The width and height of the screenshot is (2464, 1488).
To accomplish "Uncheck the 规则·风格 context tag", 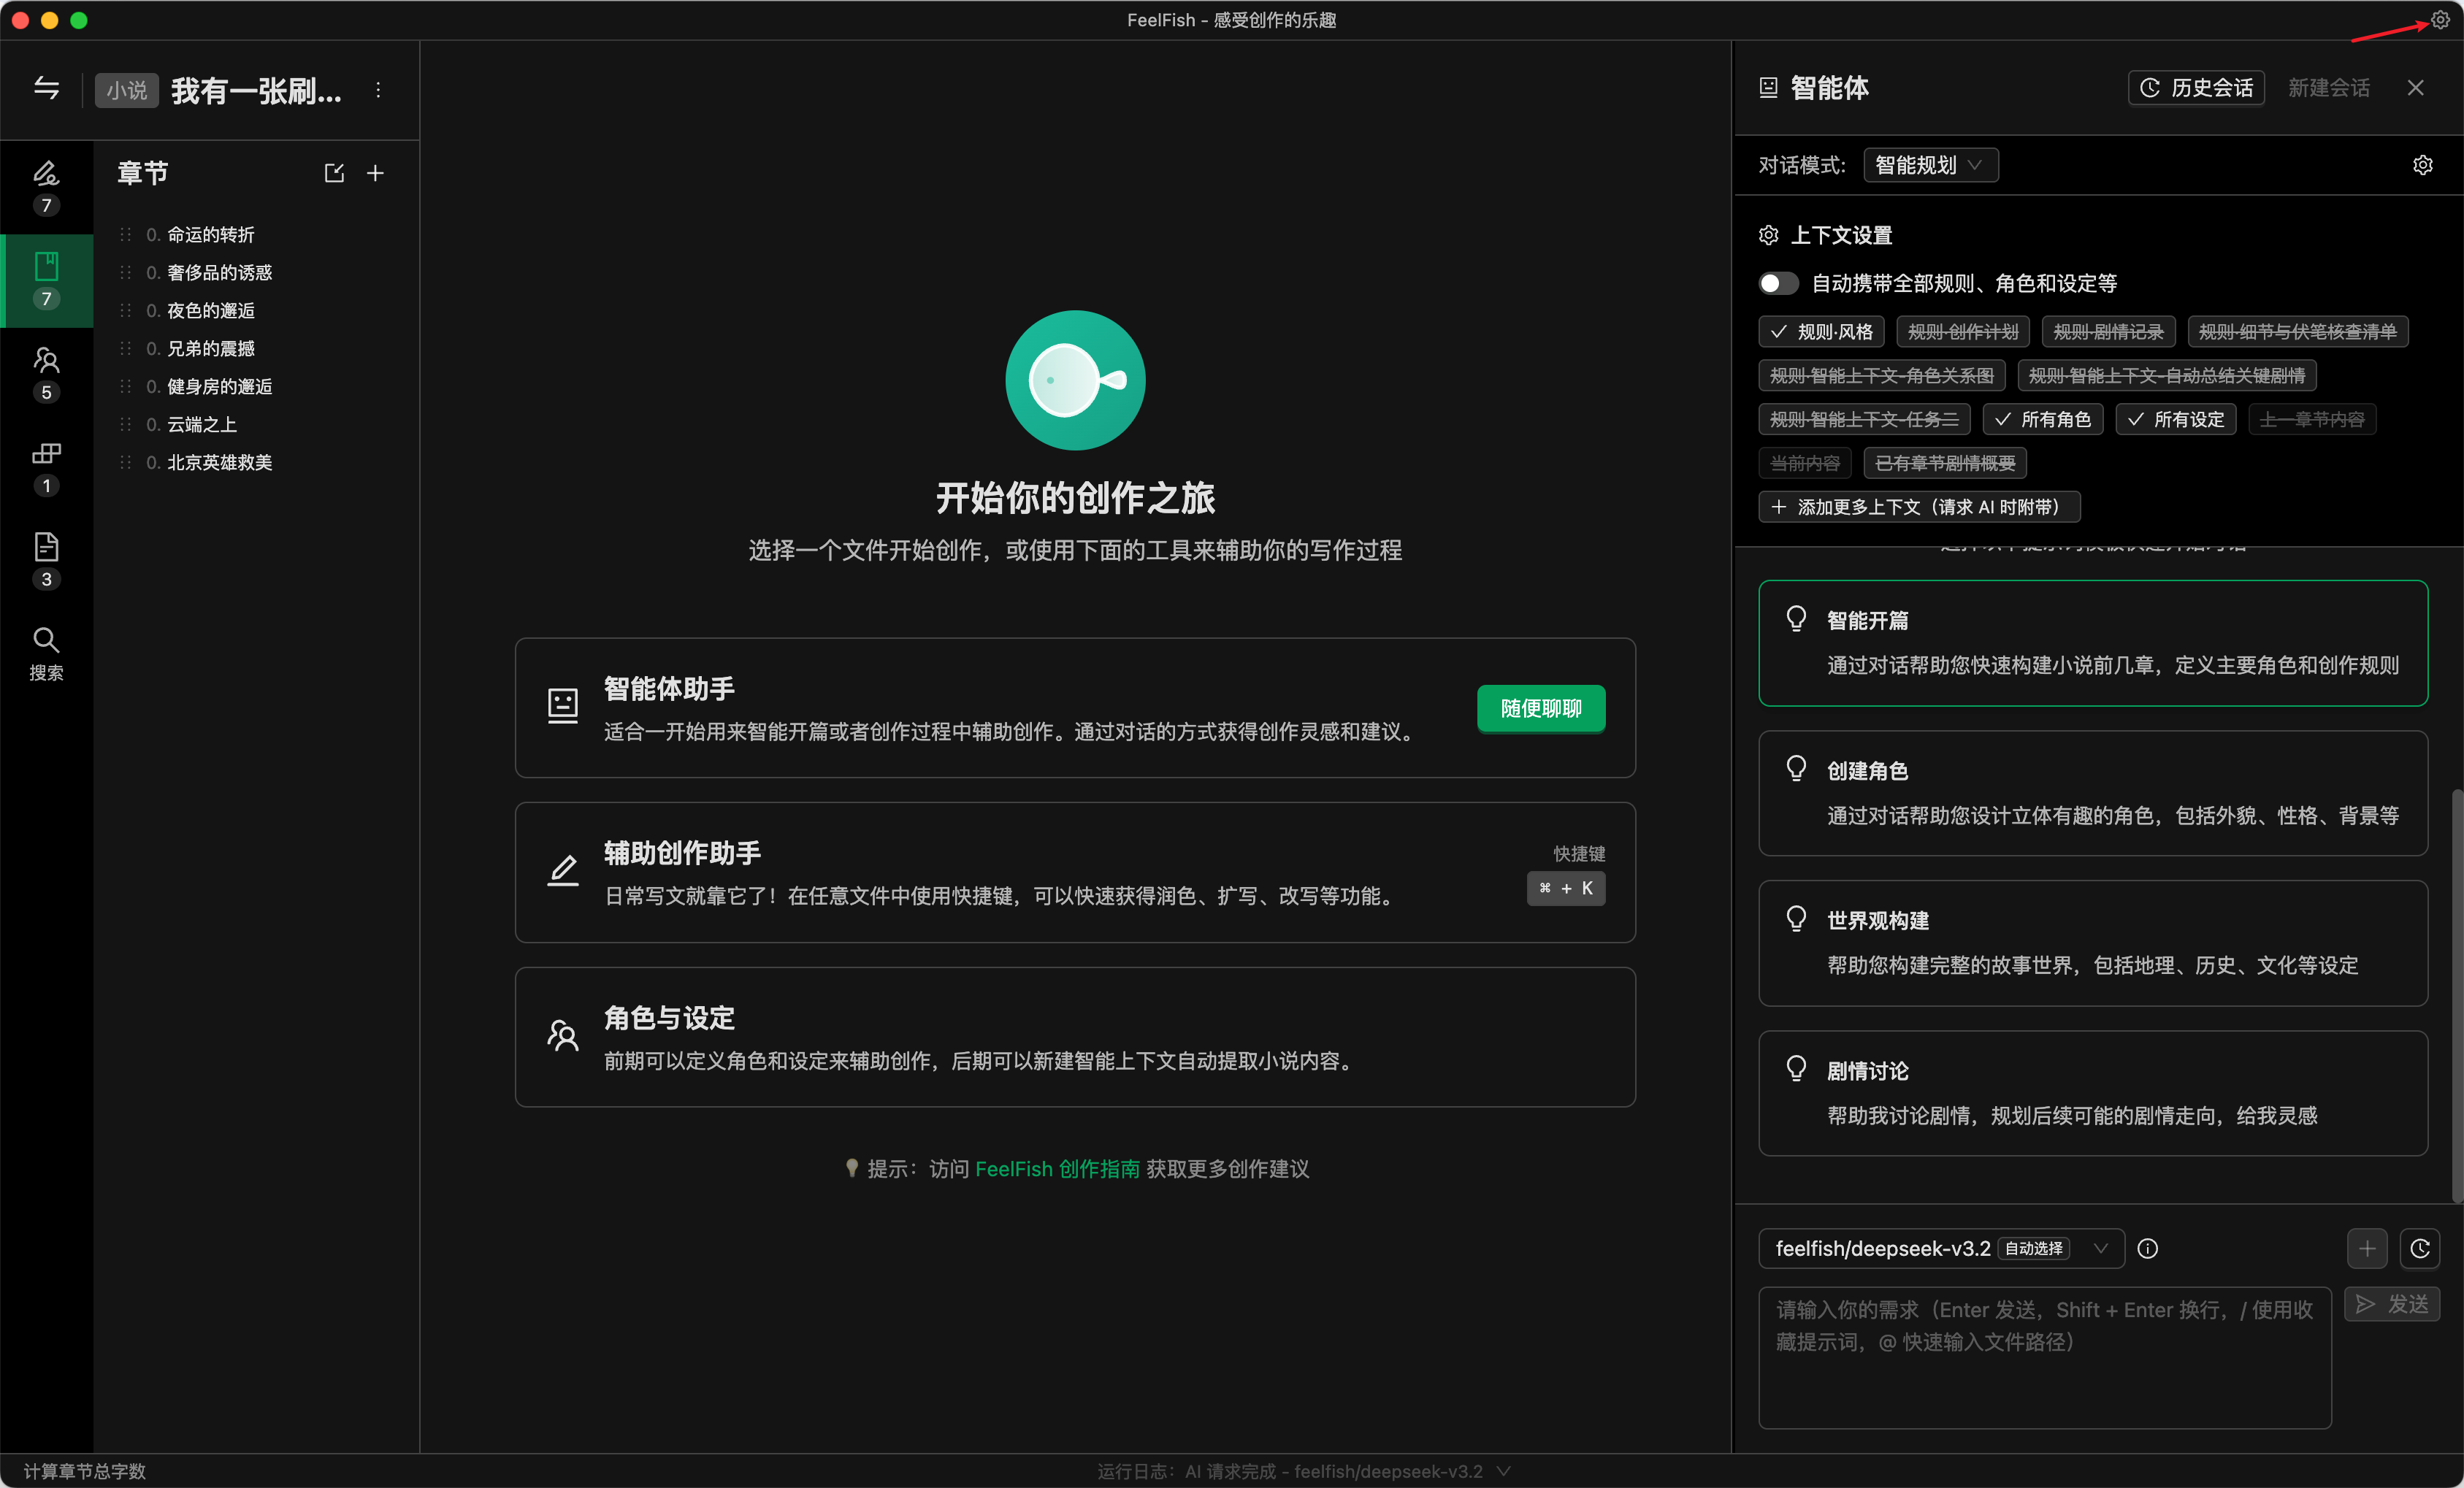I will click(x=1821, y=331).
